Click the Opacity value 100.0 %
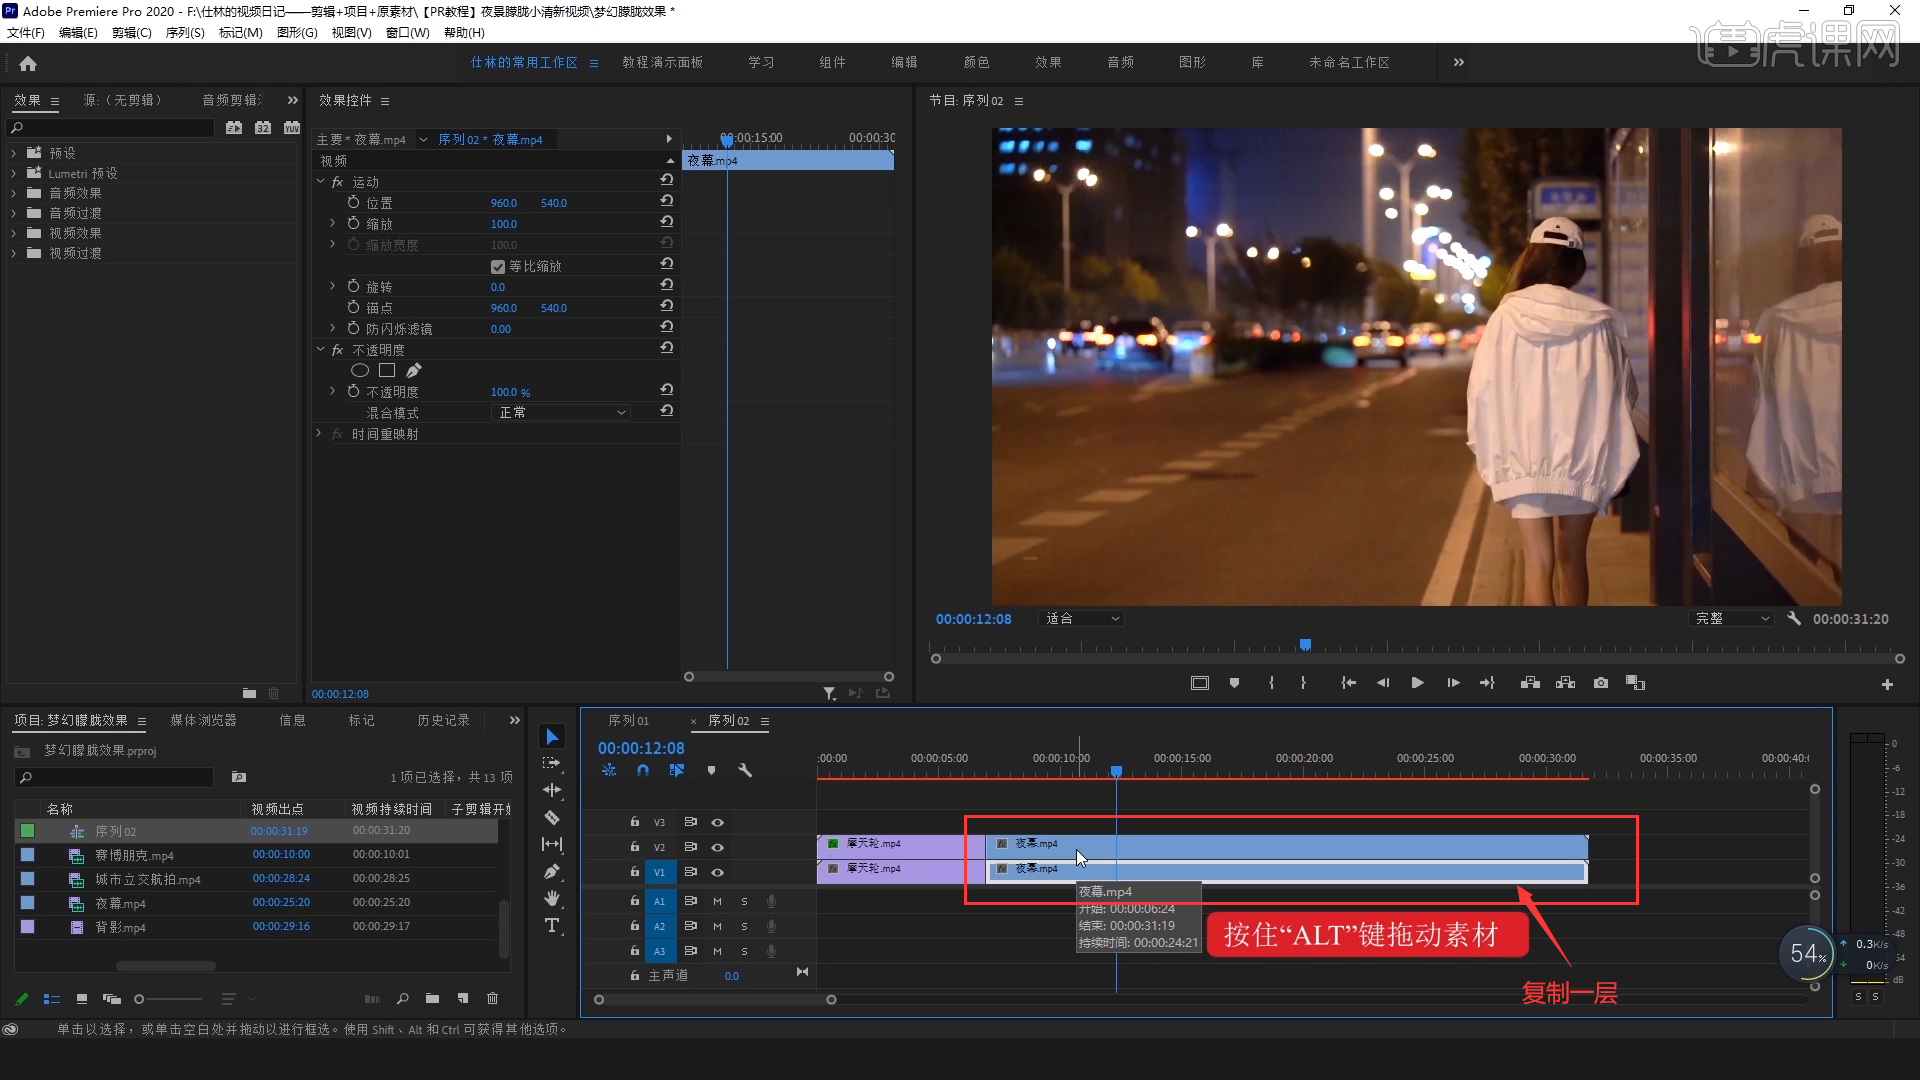 (x=510, y=393)
